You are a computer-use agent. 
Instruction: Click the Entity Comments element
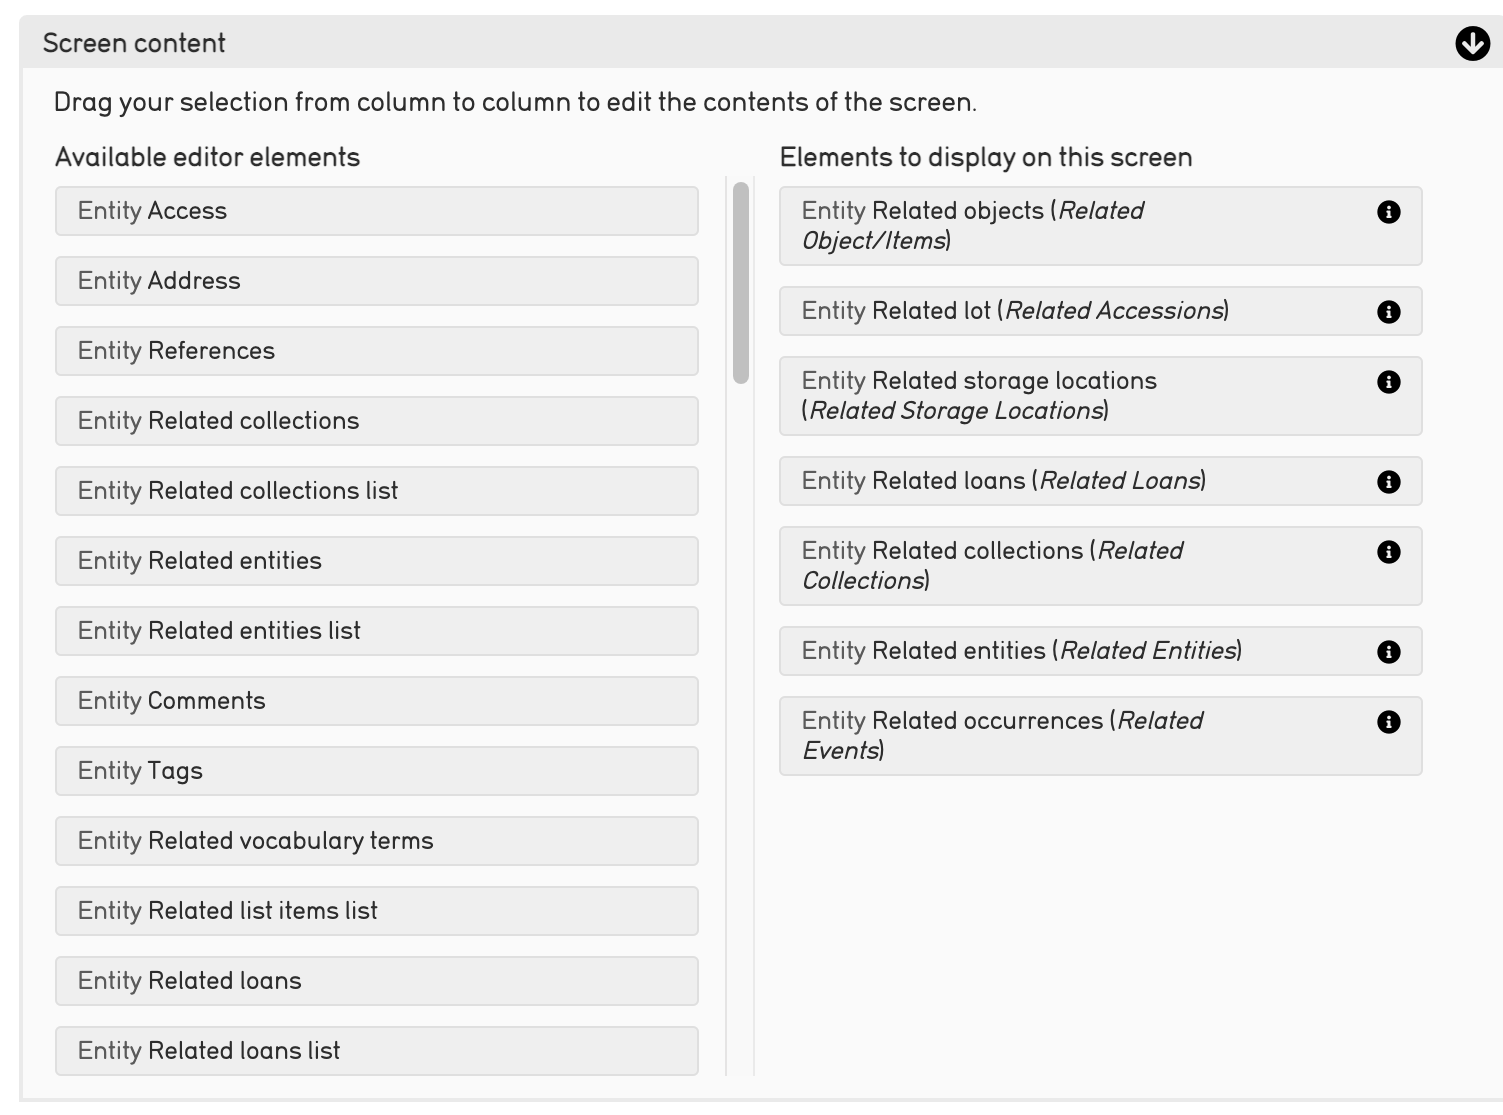pos(376,701)
